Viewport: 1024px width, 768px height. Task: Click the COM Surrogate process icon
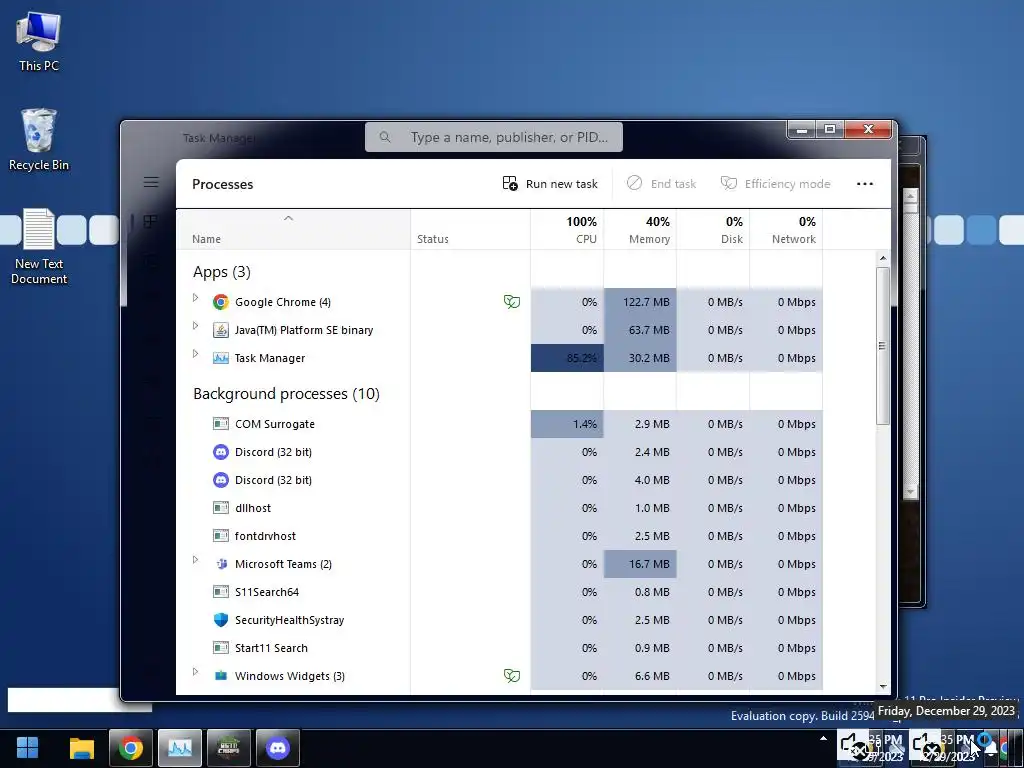click(x=221, y=424)
